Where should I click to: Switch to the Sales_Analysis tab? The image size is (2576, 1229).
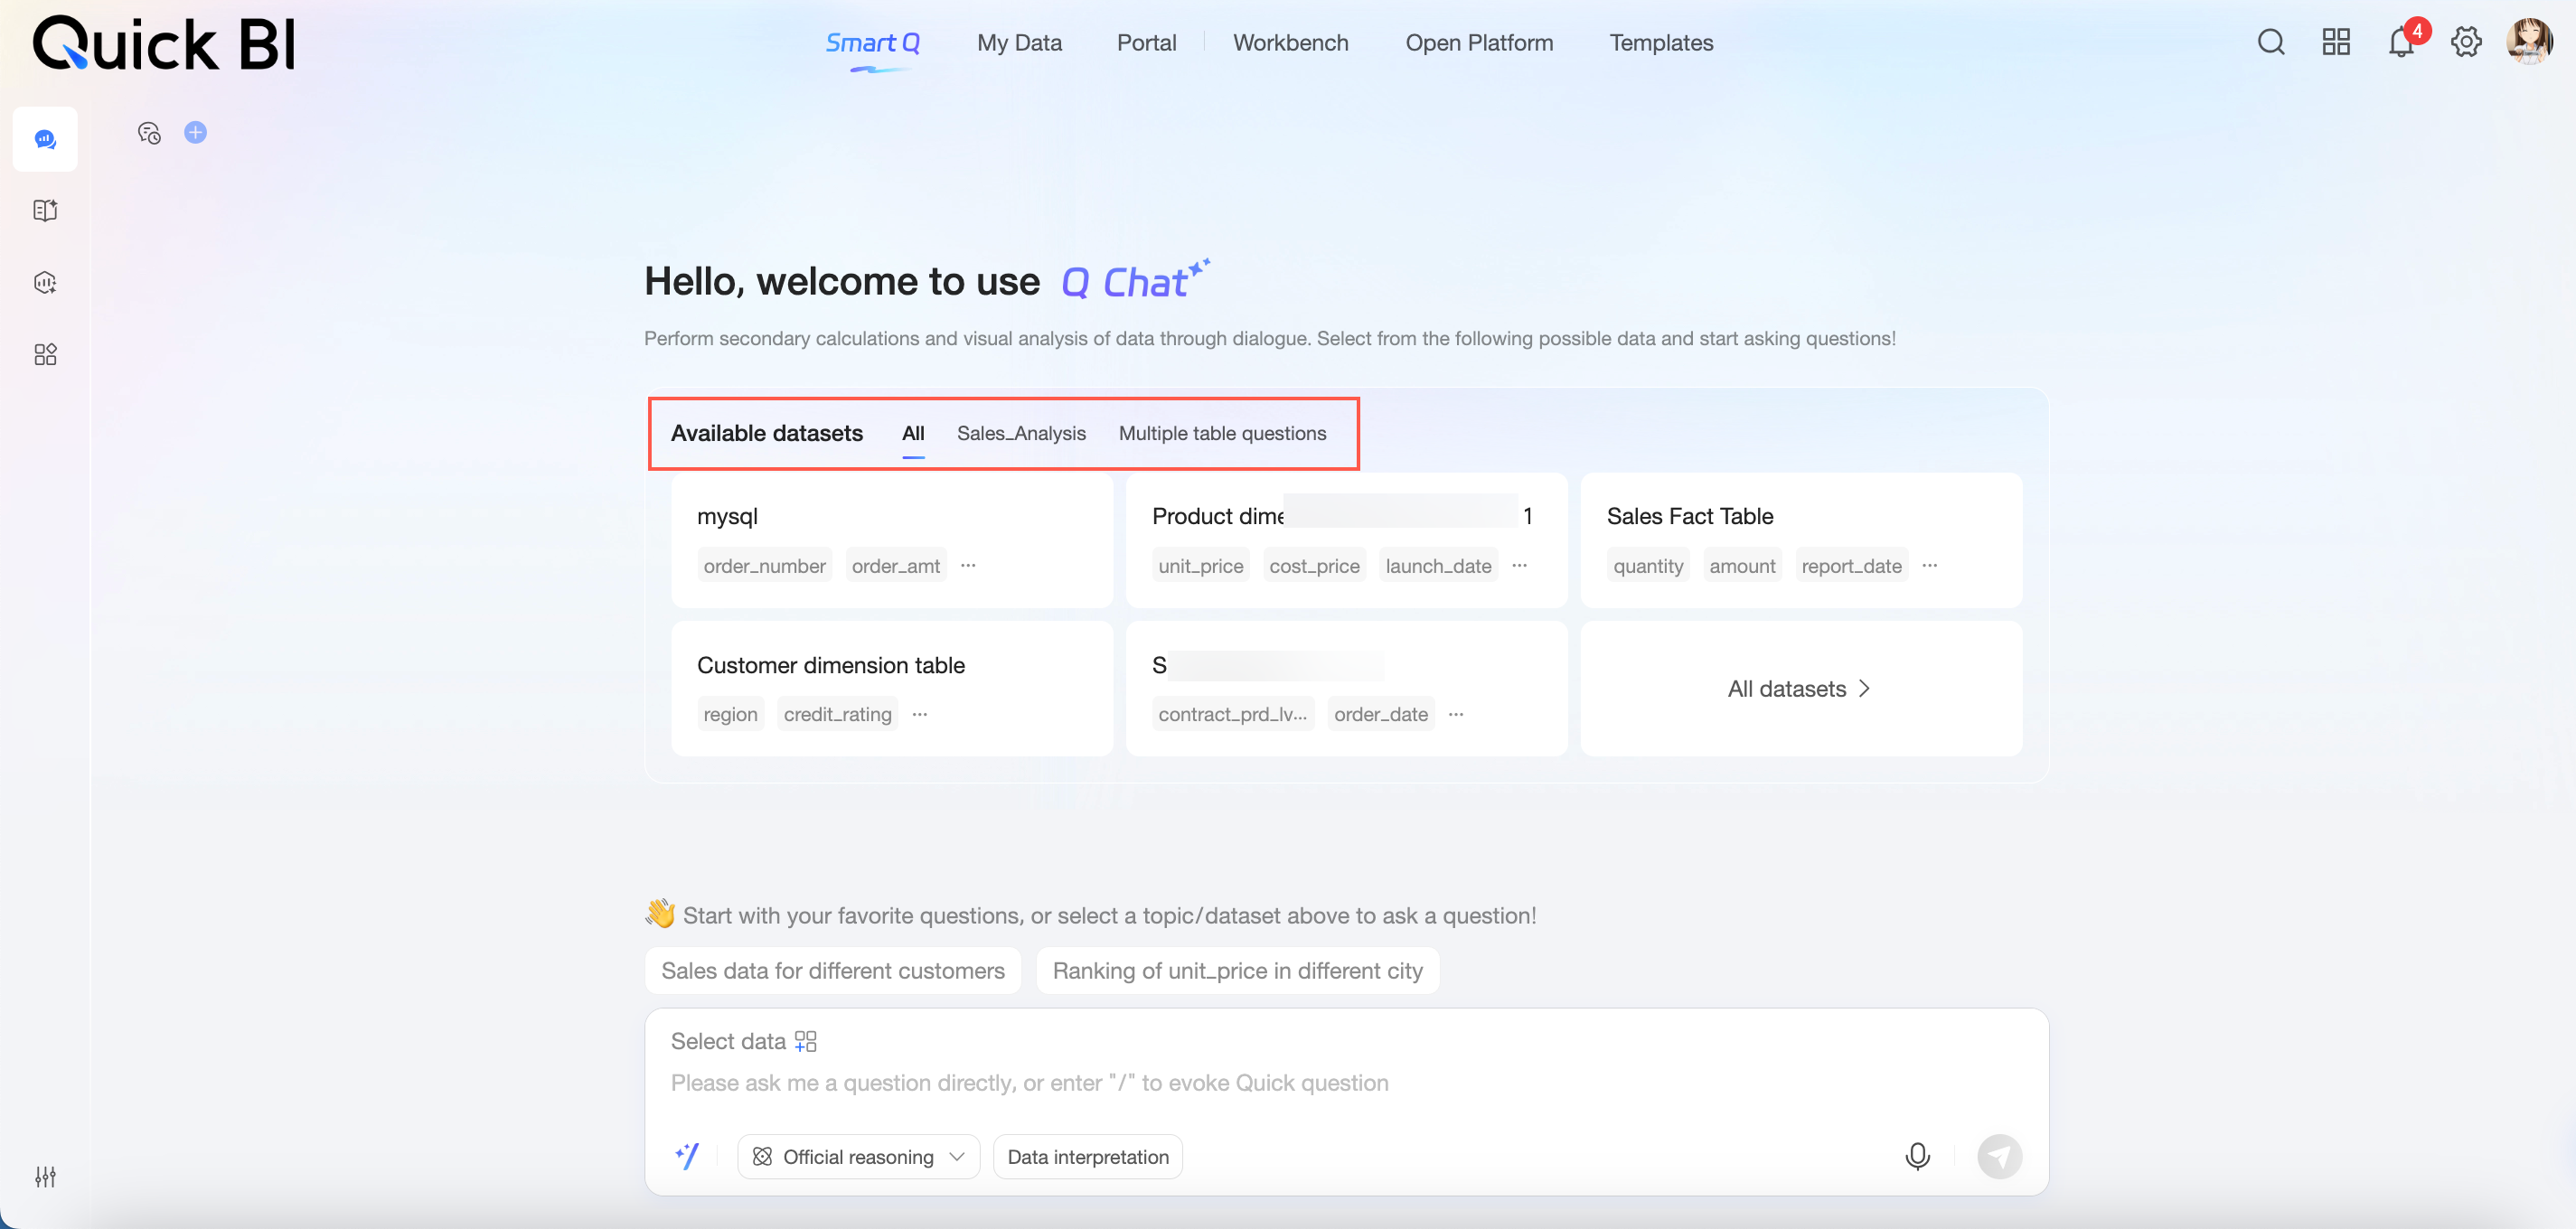coord(1020,433)
